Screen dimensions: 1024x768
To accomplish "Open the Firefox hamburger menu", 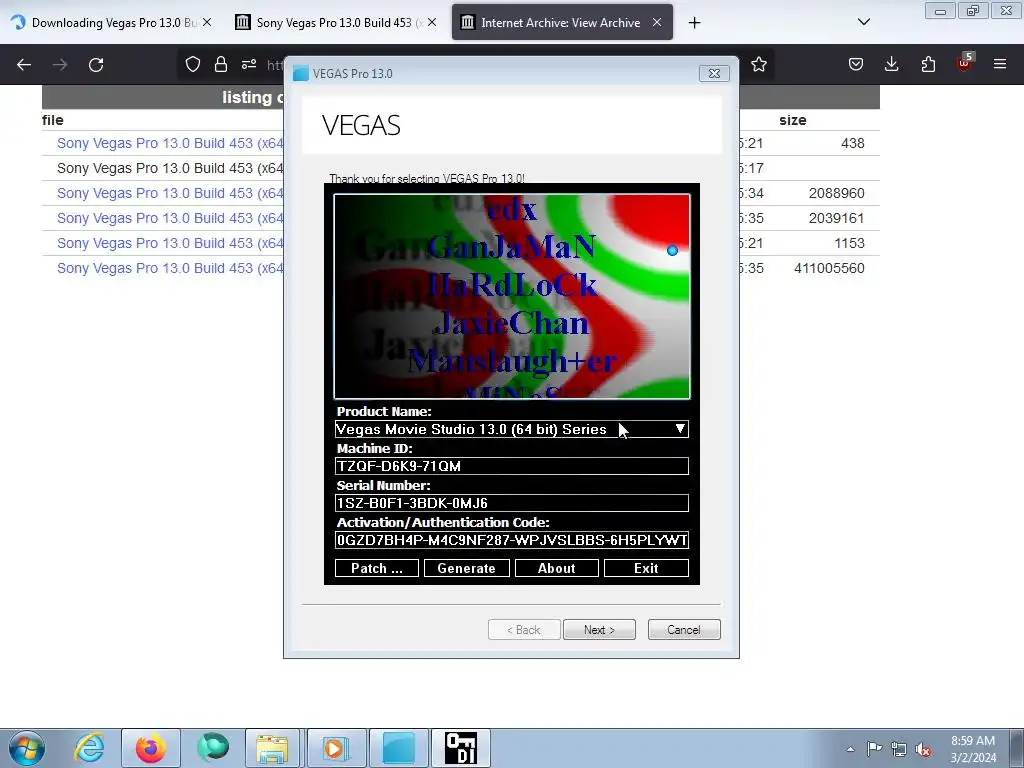I will pyautogui.click(x=1000, y=64).
